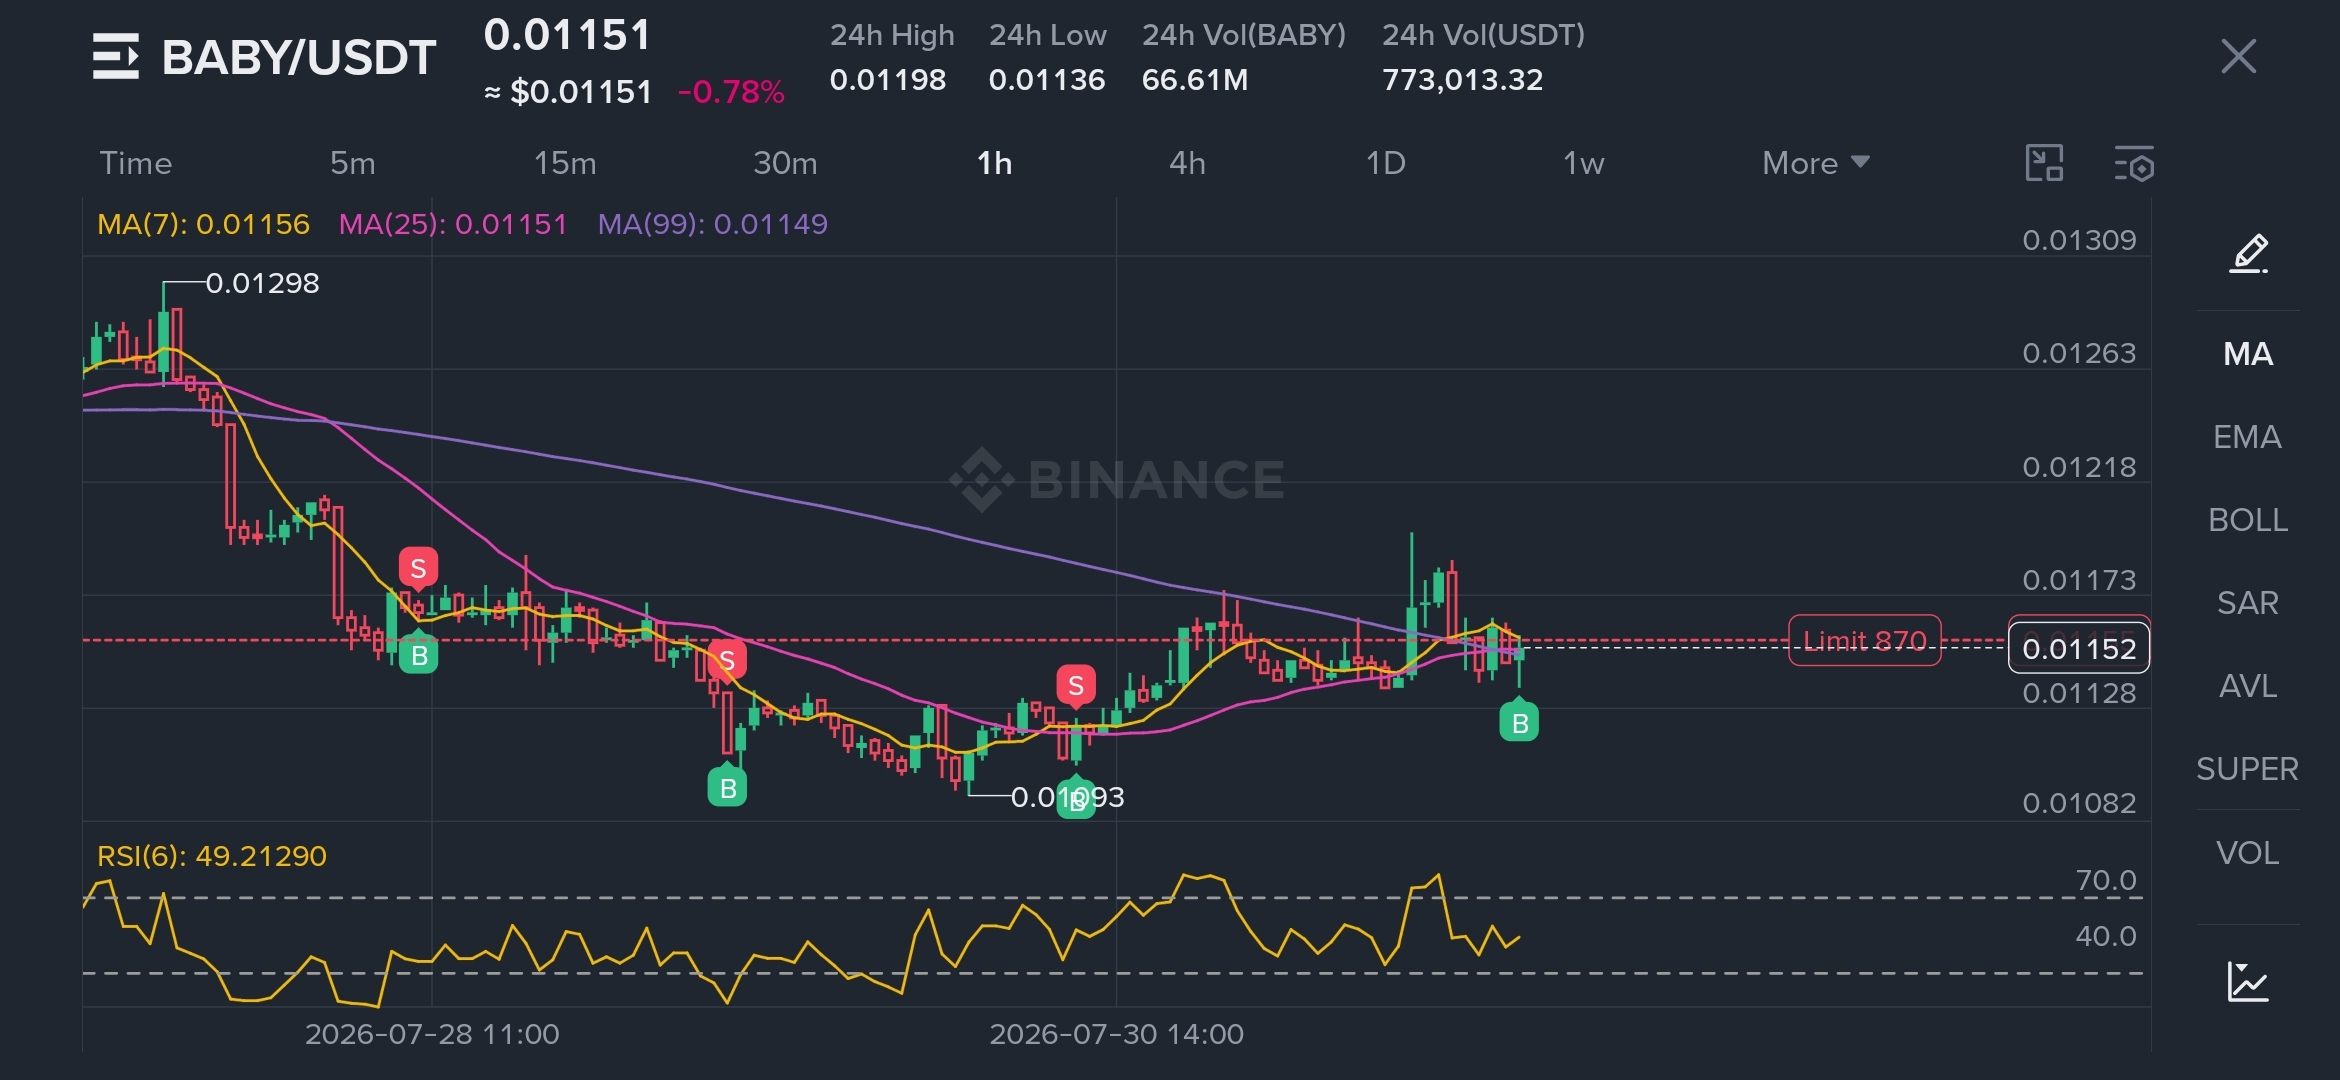Image resolution: width=2340 pixels, height=1080 pixels.
Task: Switch to the 5m interval
Action: 353,163
